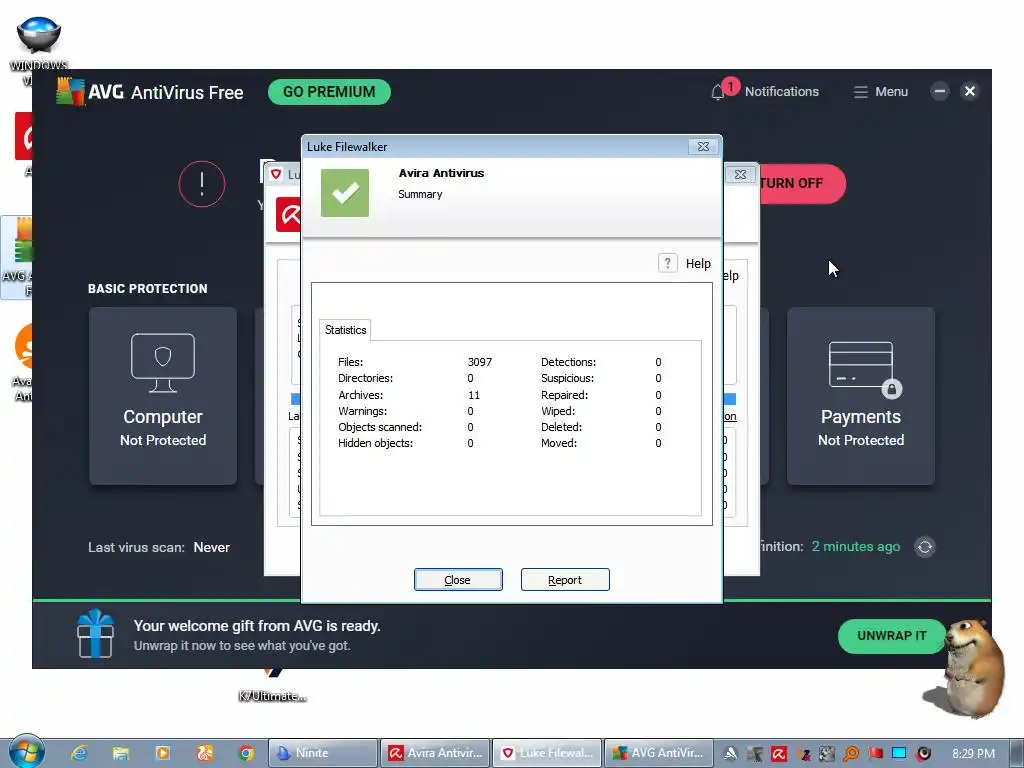Click the first tray icon left of Avira

pos(755,754)
